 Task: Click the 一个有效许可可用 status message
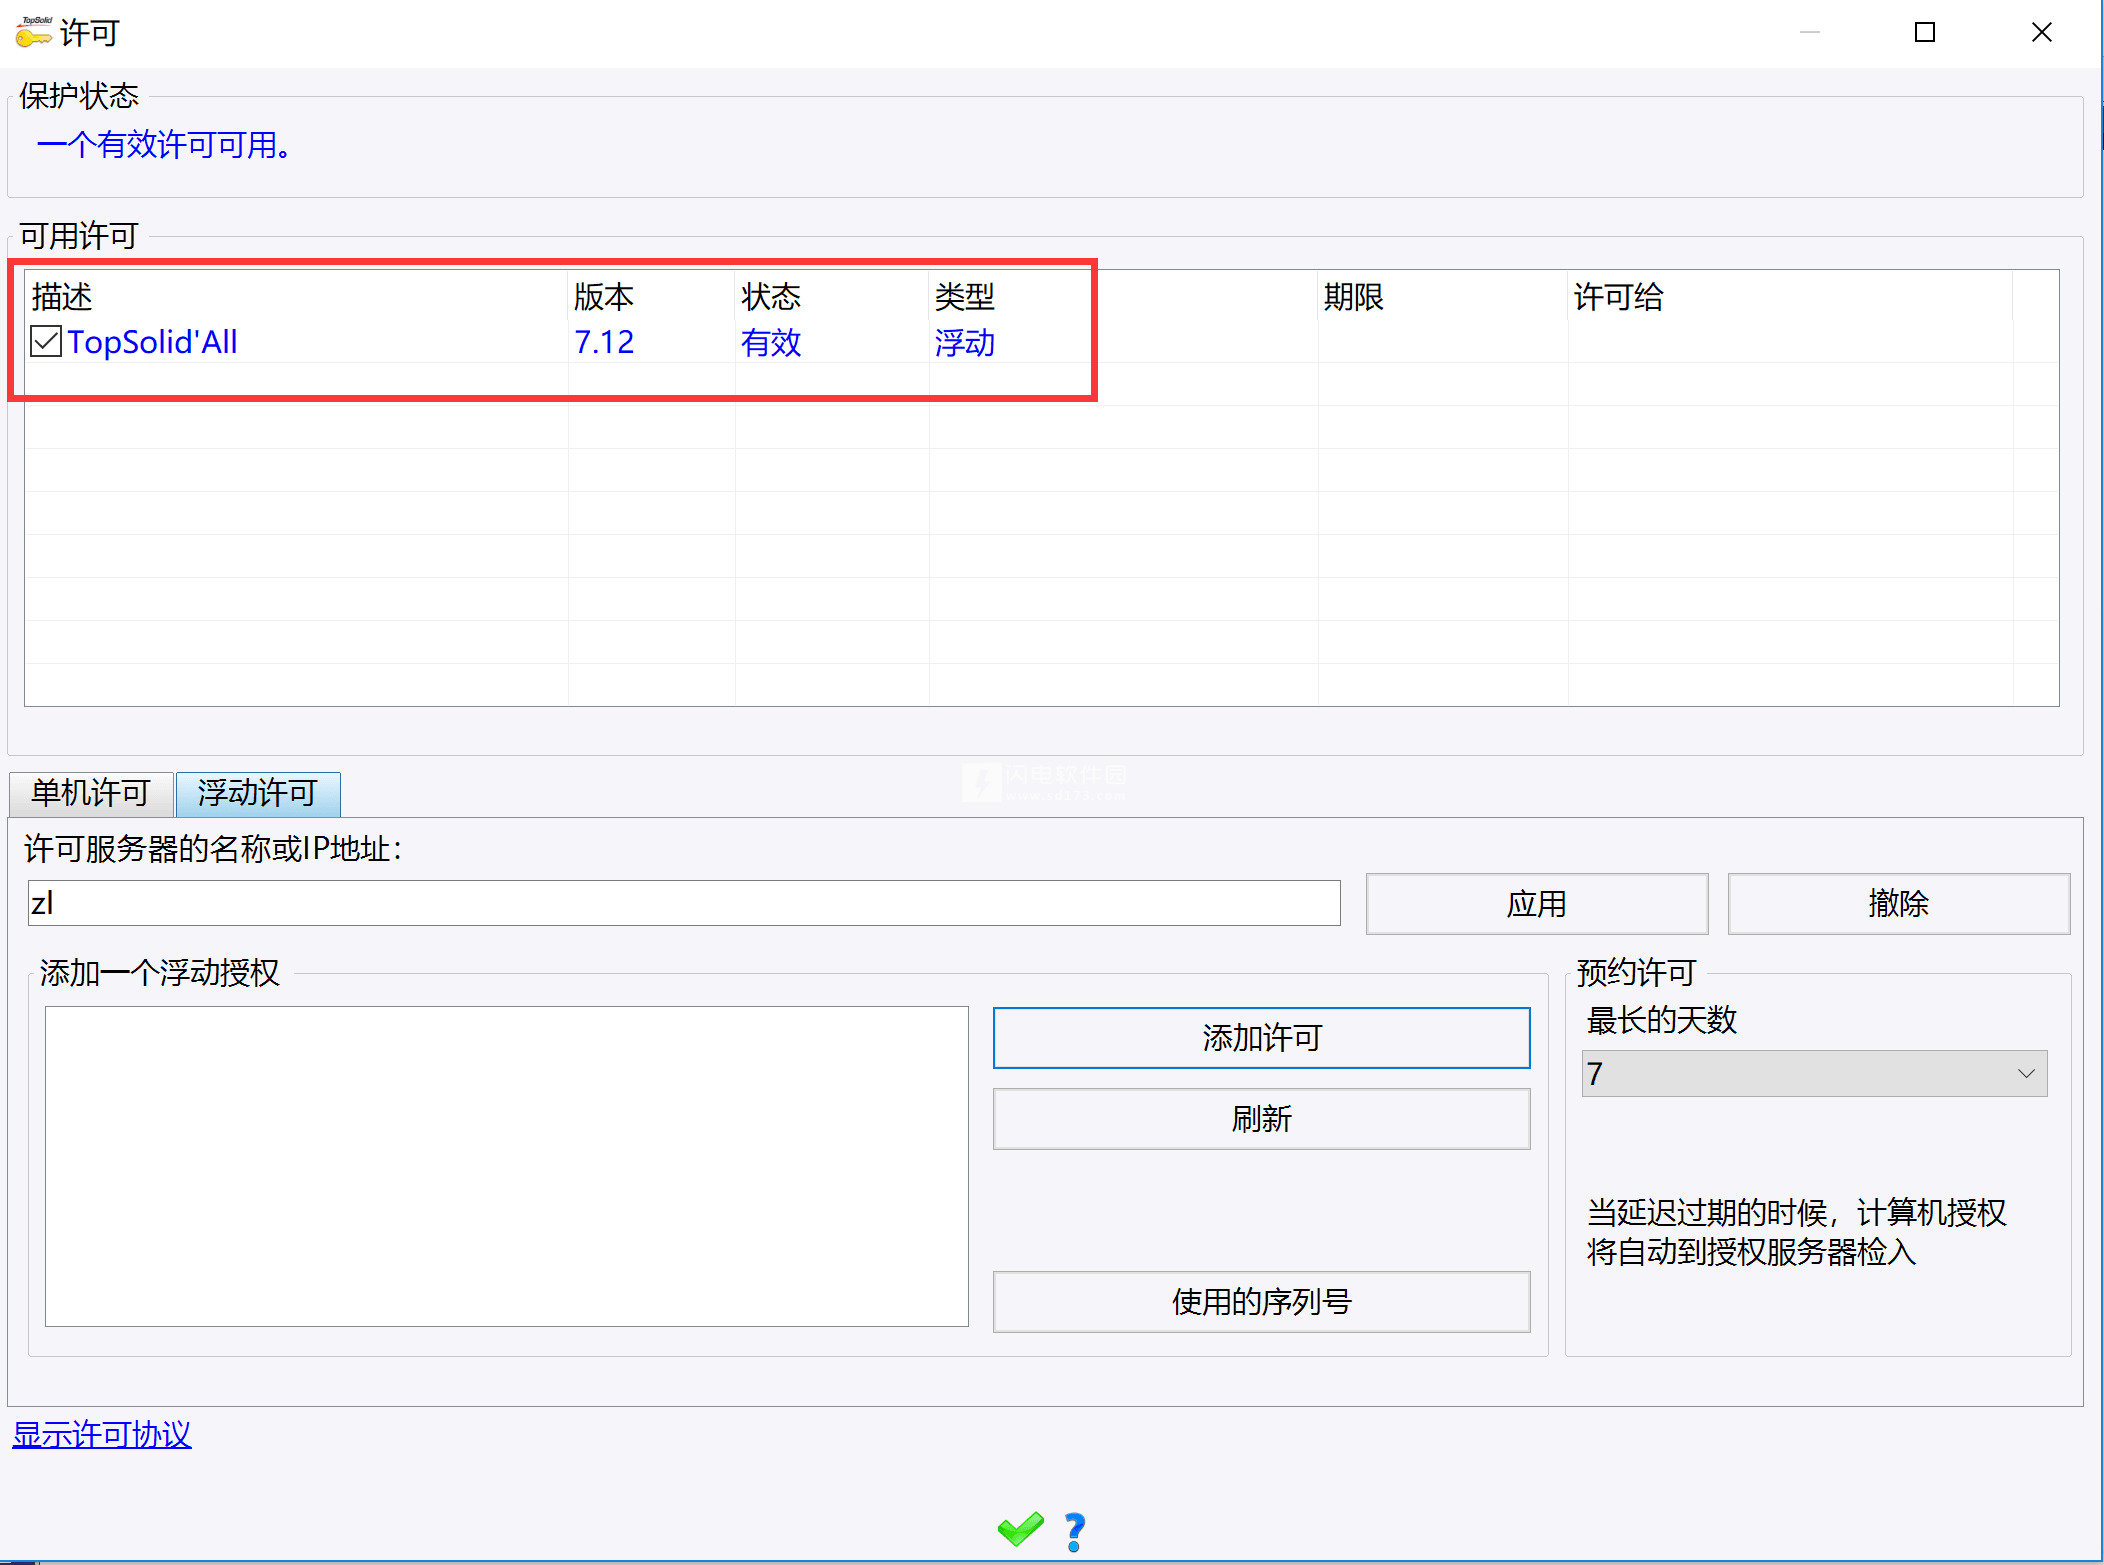(x=164, y=146)
